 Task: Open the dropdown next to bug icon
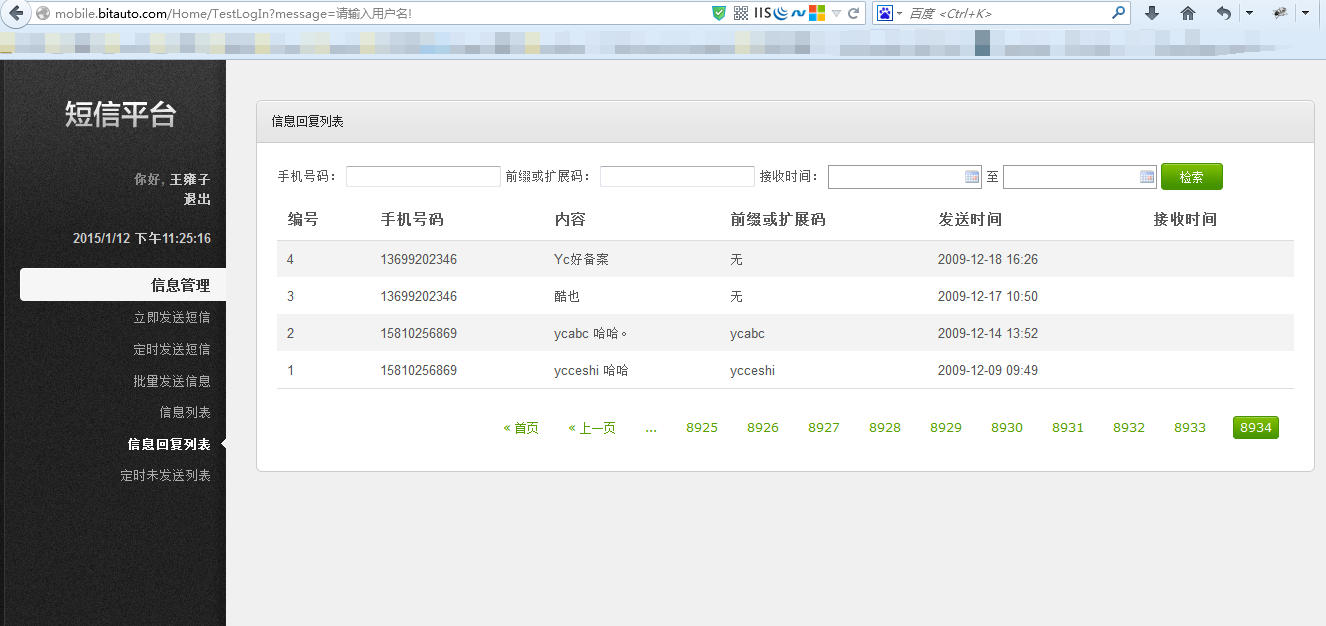click(1305, 13)
